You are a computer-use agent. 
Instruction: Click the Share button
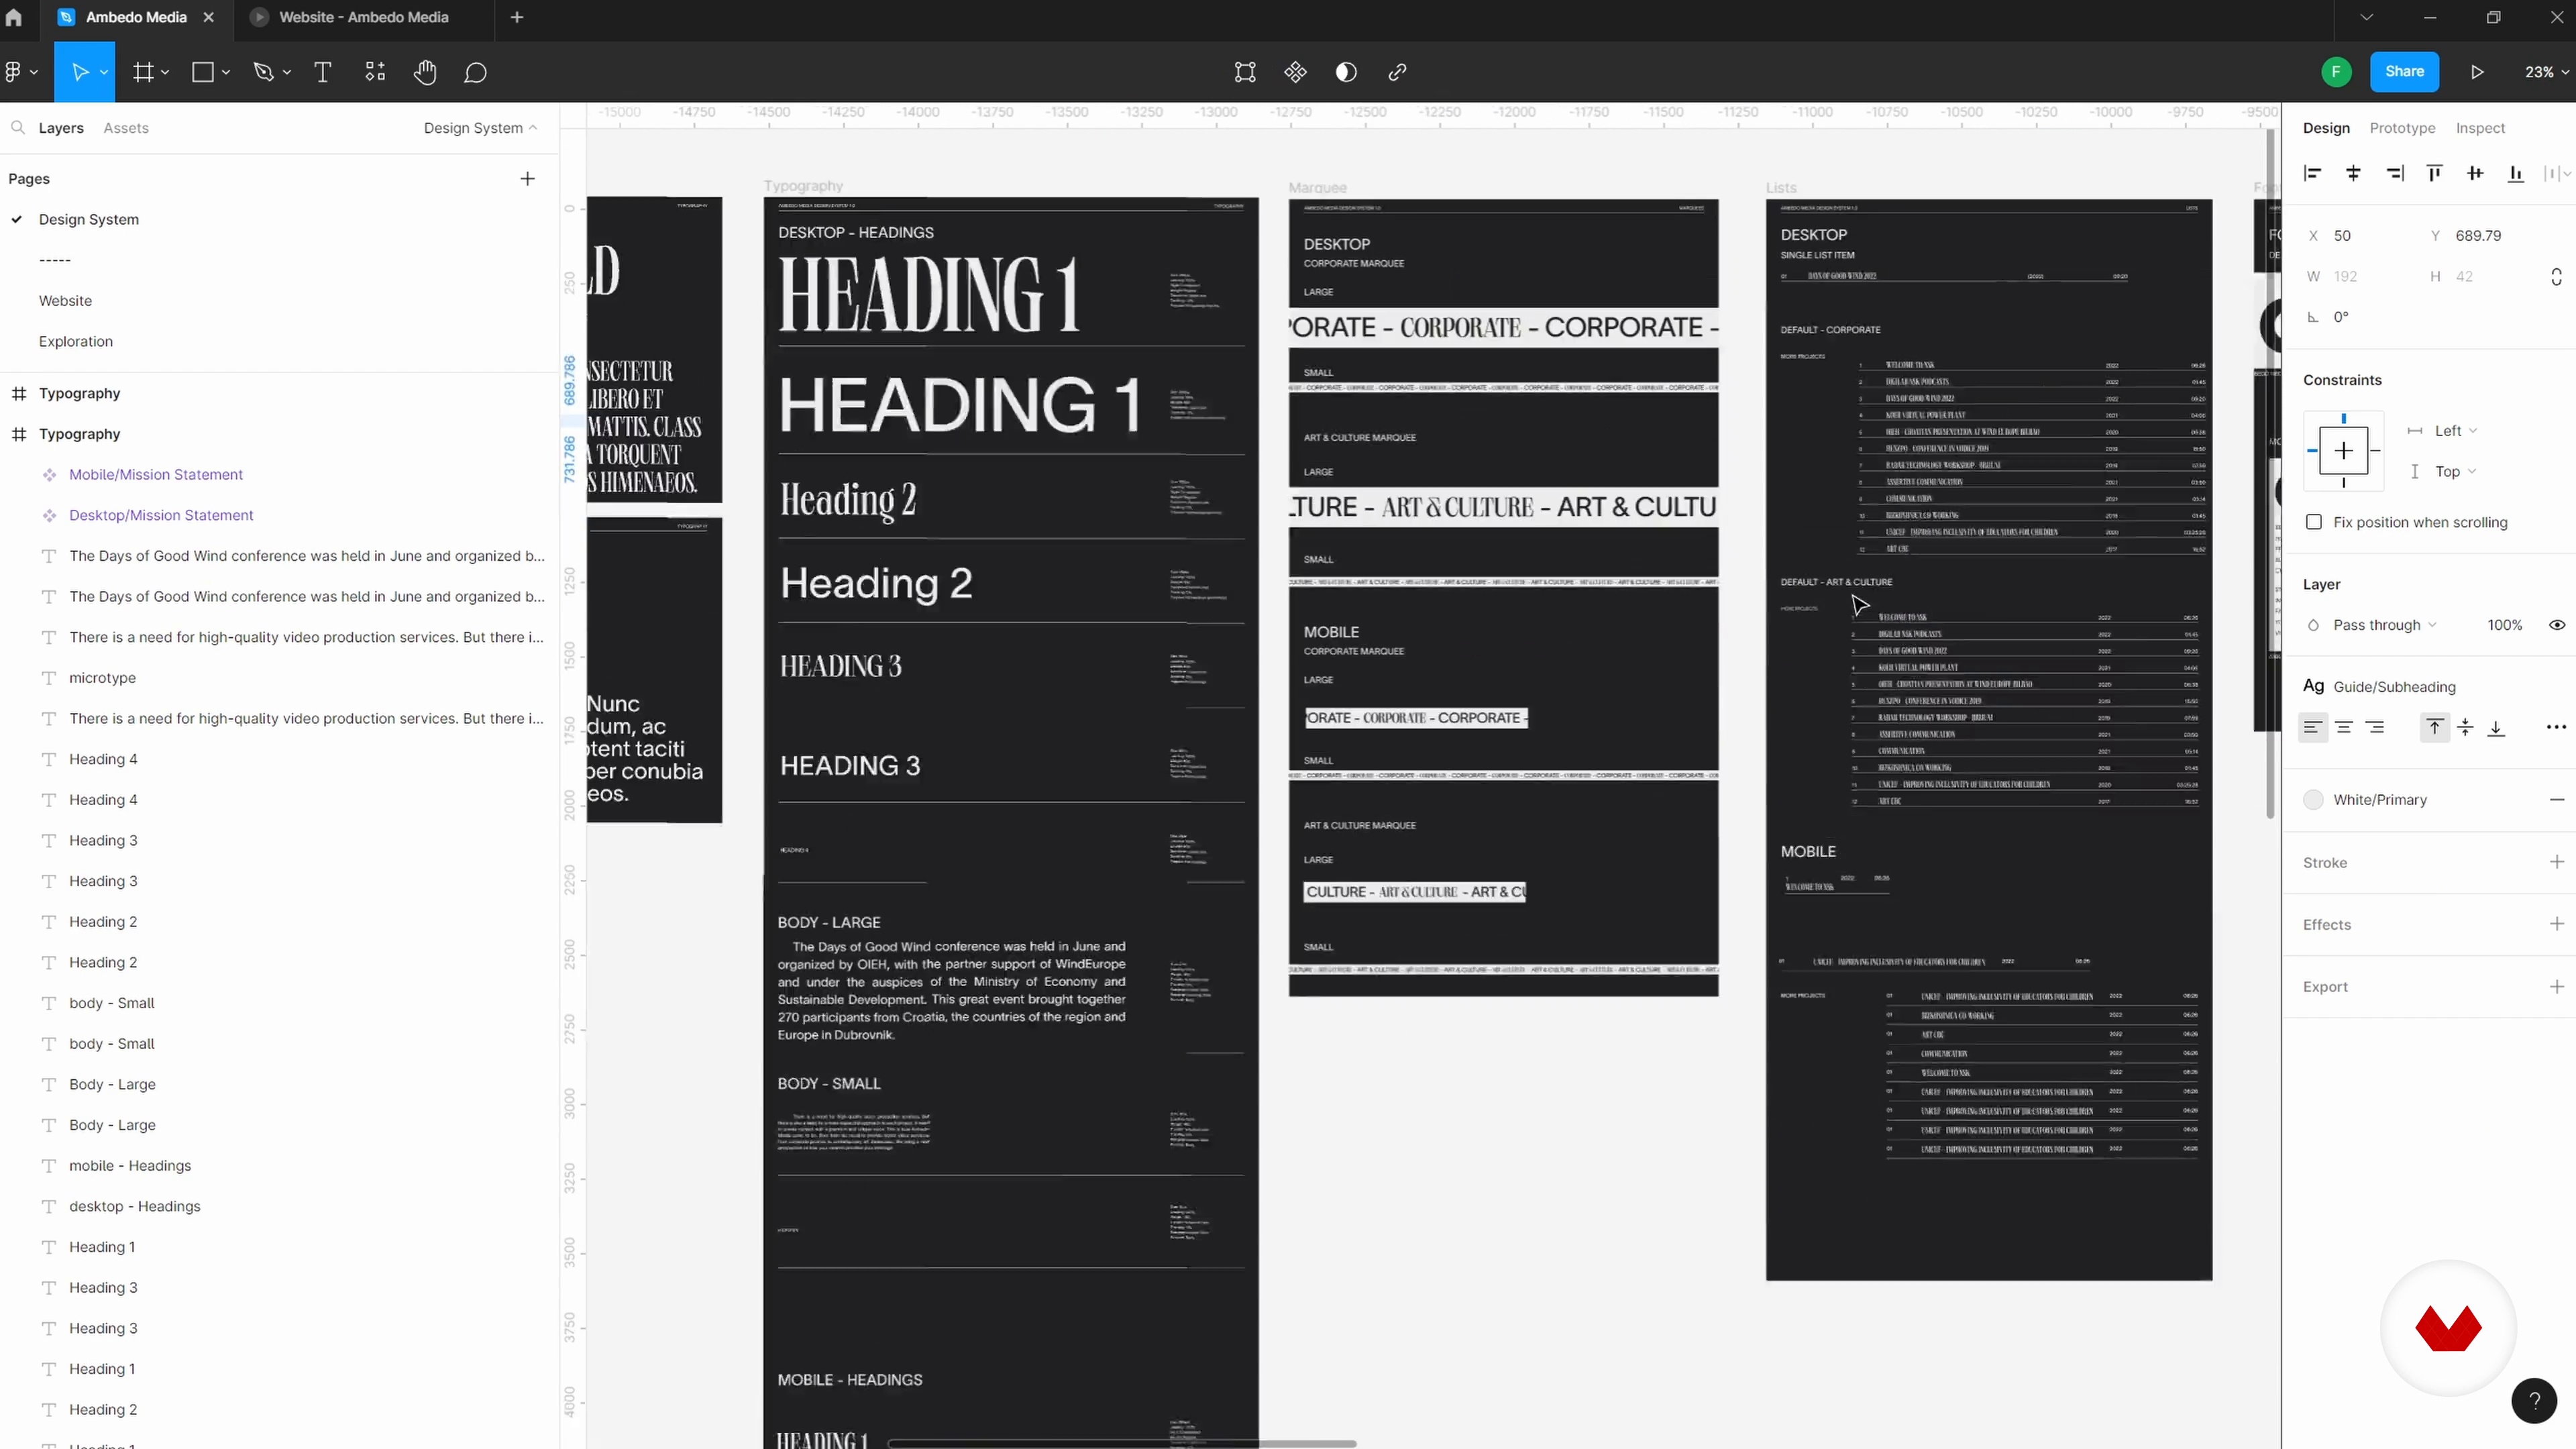[2404, 71]
